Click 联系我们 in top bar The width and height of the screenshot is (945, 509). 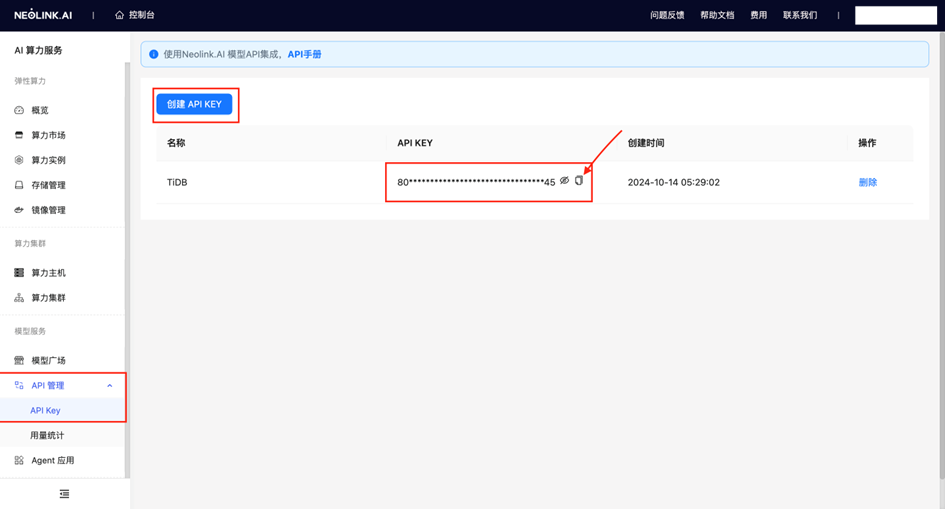[800, 15]
